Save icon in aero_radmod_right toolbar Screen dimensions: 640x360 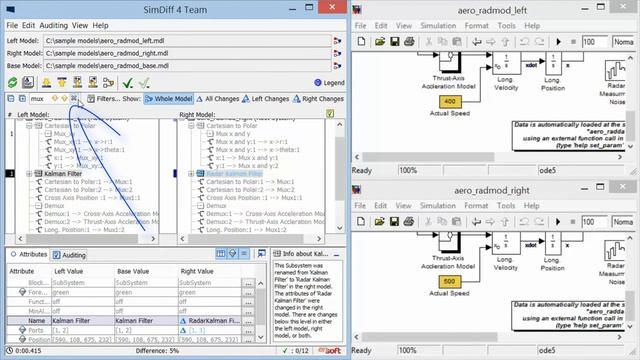click(394, 222)
